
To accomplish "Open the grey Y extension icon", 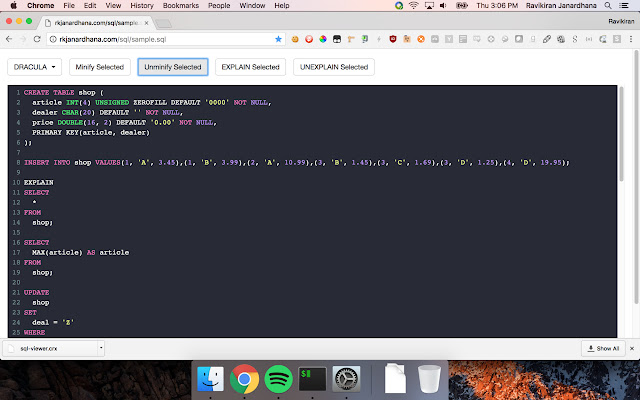I will click(x=449, y=39).
